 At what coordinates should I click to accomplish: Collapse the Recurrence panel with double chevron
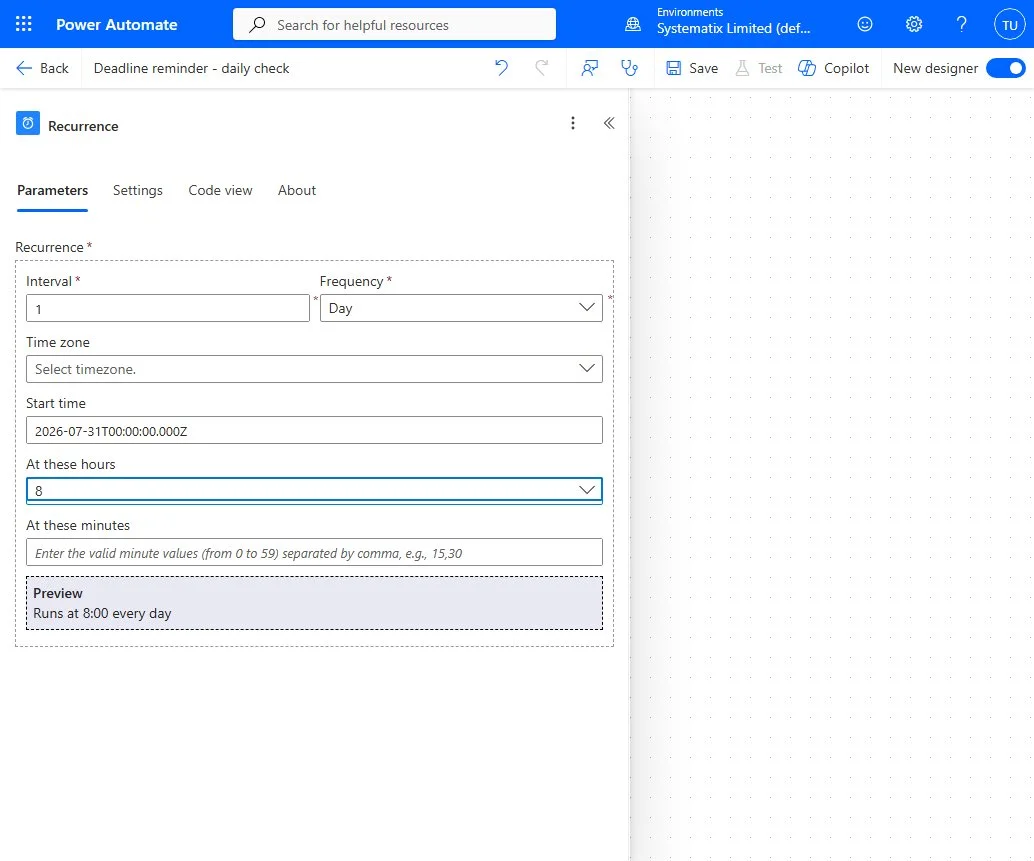tap(609, 123)
